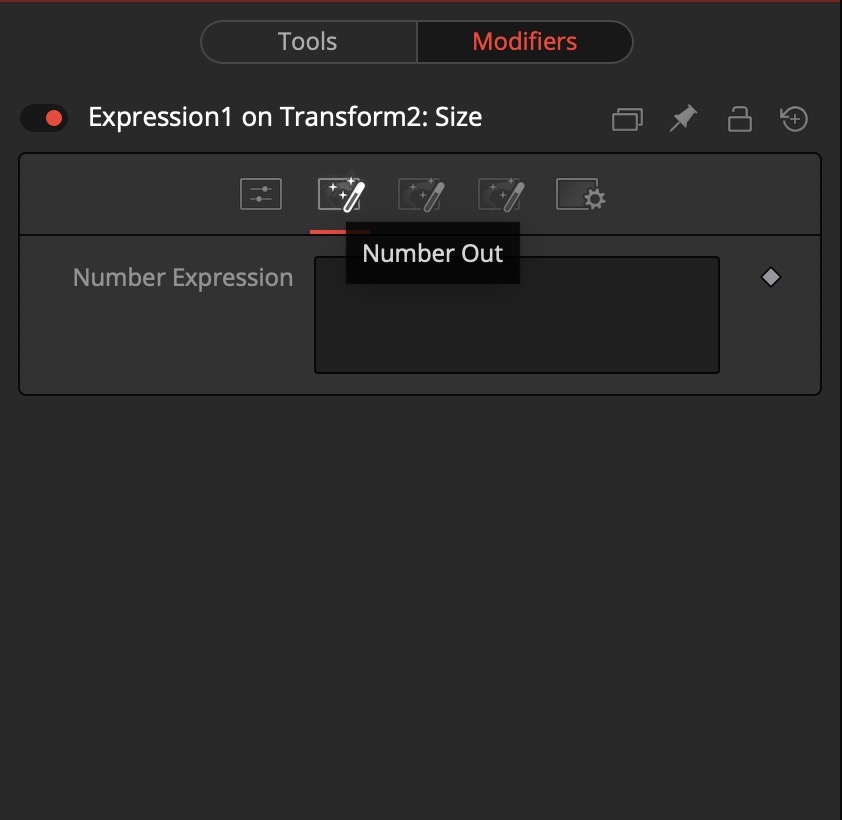Screen dimensions: 842x820
Task: Select the Modifiers tab
Action: click(525, 42)
